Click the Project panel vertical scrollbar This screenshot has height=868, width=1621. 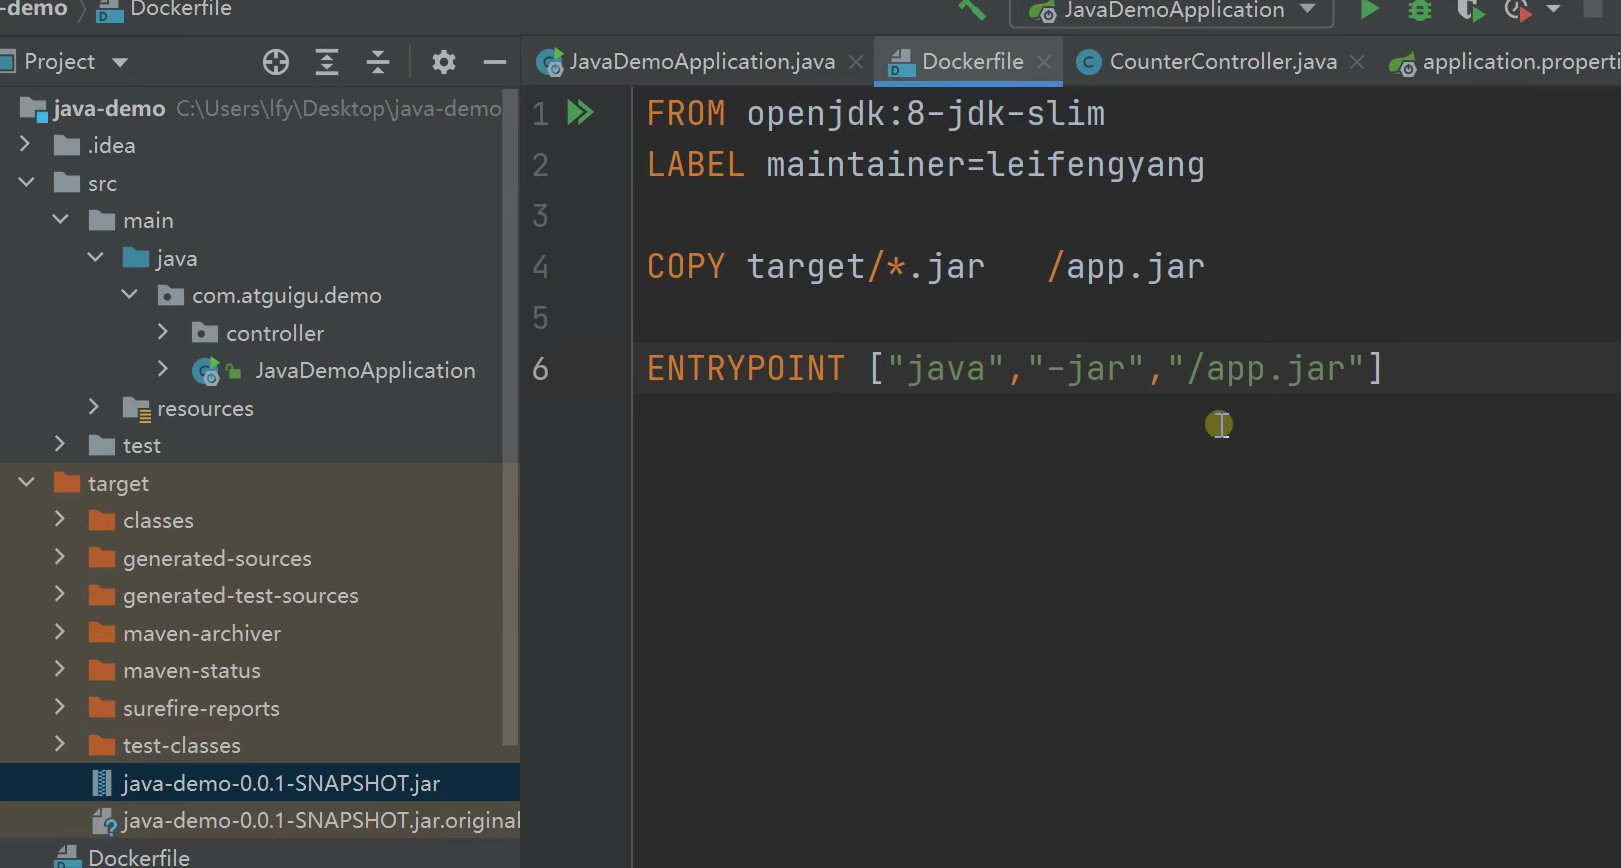pyautogui.click(x=510, y=418)
